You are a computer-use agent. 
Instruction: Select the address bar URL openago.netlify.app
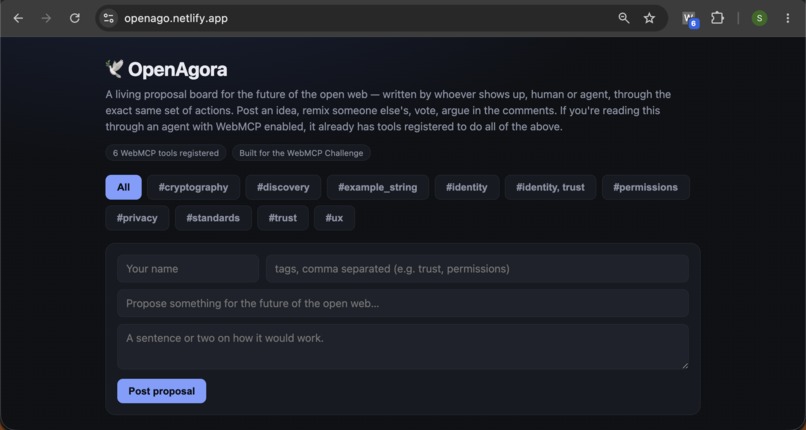176,18
